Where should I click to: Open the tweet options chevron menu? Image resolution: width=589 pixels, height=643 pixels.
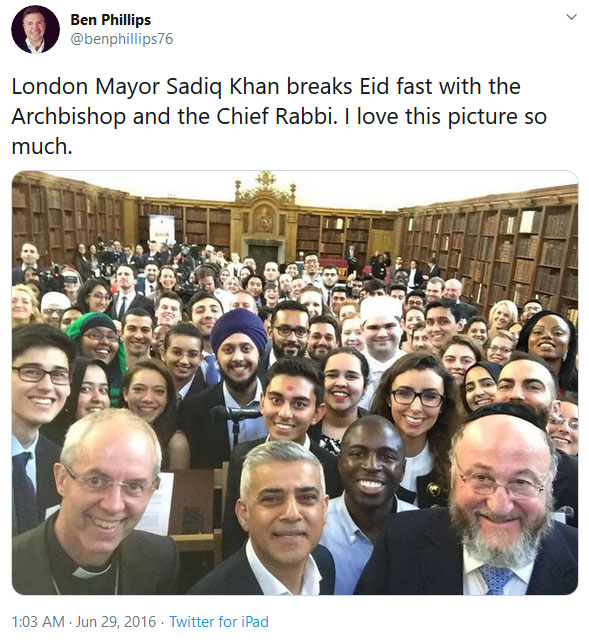tap(571, 17)
